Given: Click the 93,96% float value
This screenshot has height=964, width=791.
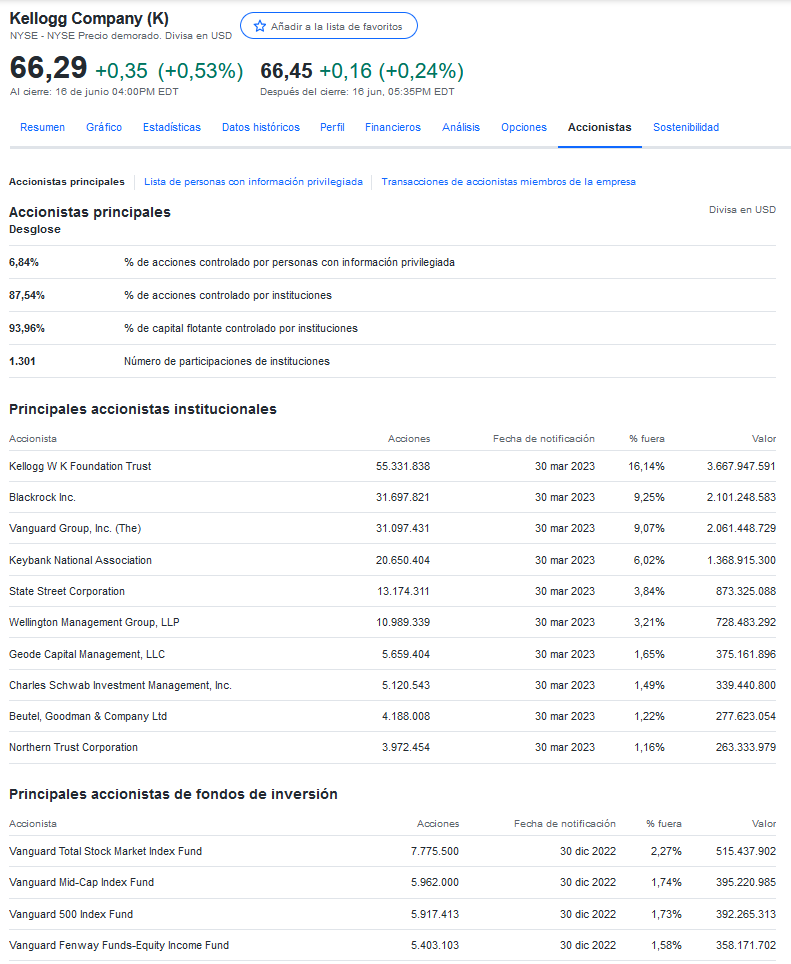Looking at the screenshot, I should point(27,329).
